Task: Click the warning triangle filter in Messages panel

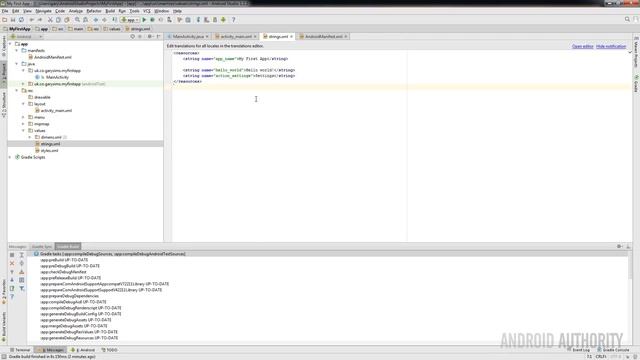Action: 22,271
